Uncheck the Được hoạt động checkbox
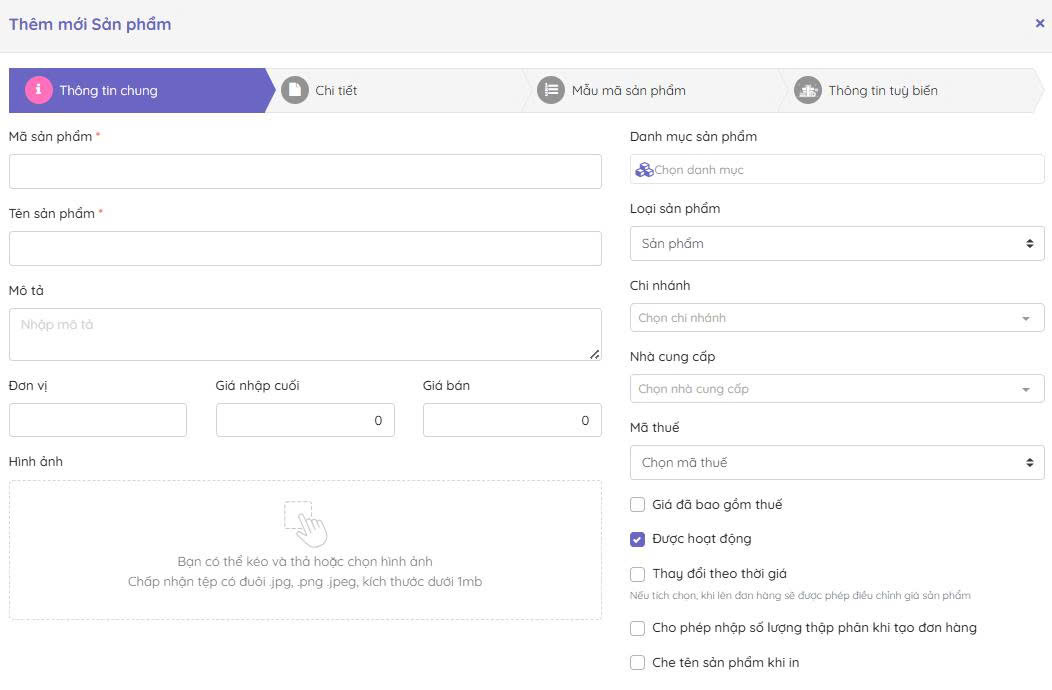1052x690 pixels. 637,539
